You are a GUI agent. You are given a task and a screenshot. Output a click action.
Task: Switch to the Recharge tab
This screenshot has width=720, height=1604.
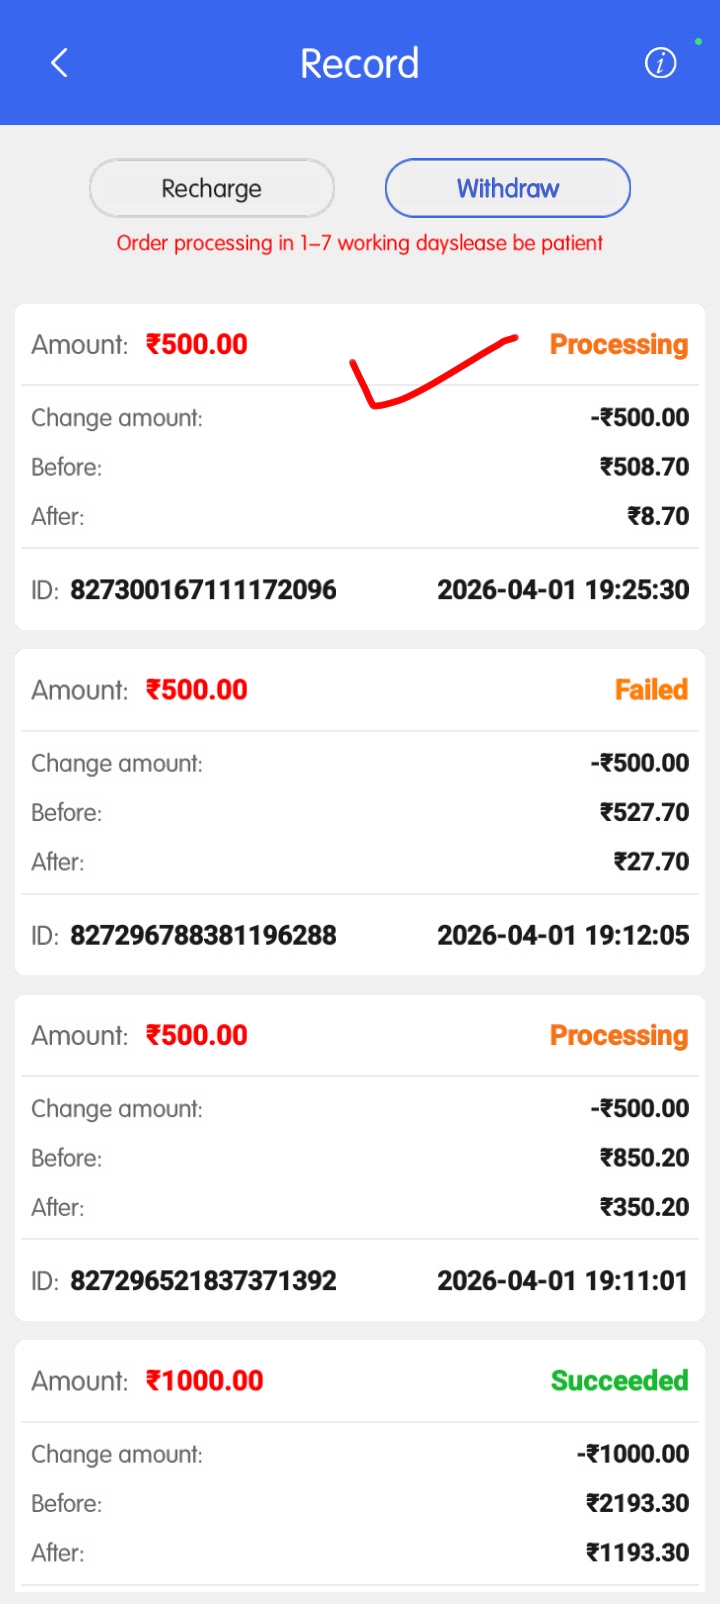pos(211,188)
